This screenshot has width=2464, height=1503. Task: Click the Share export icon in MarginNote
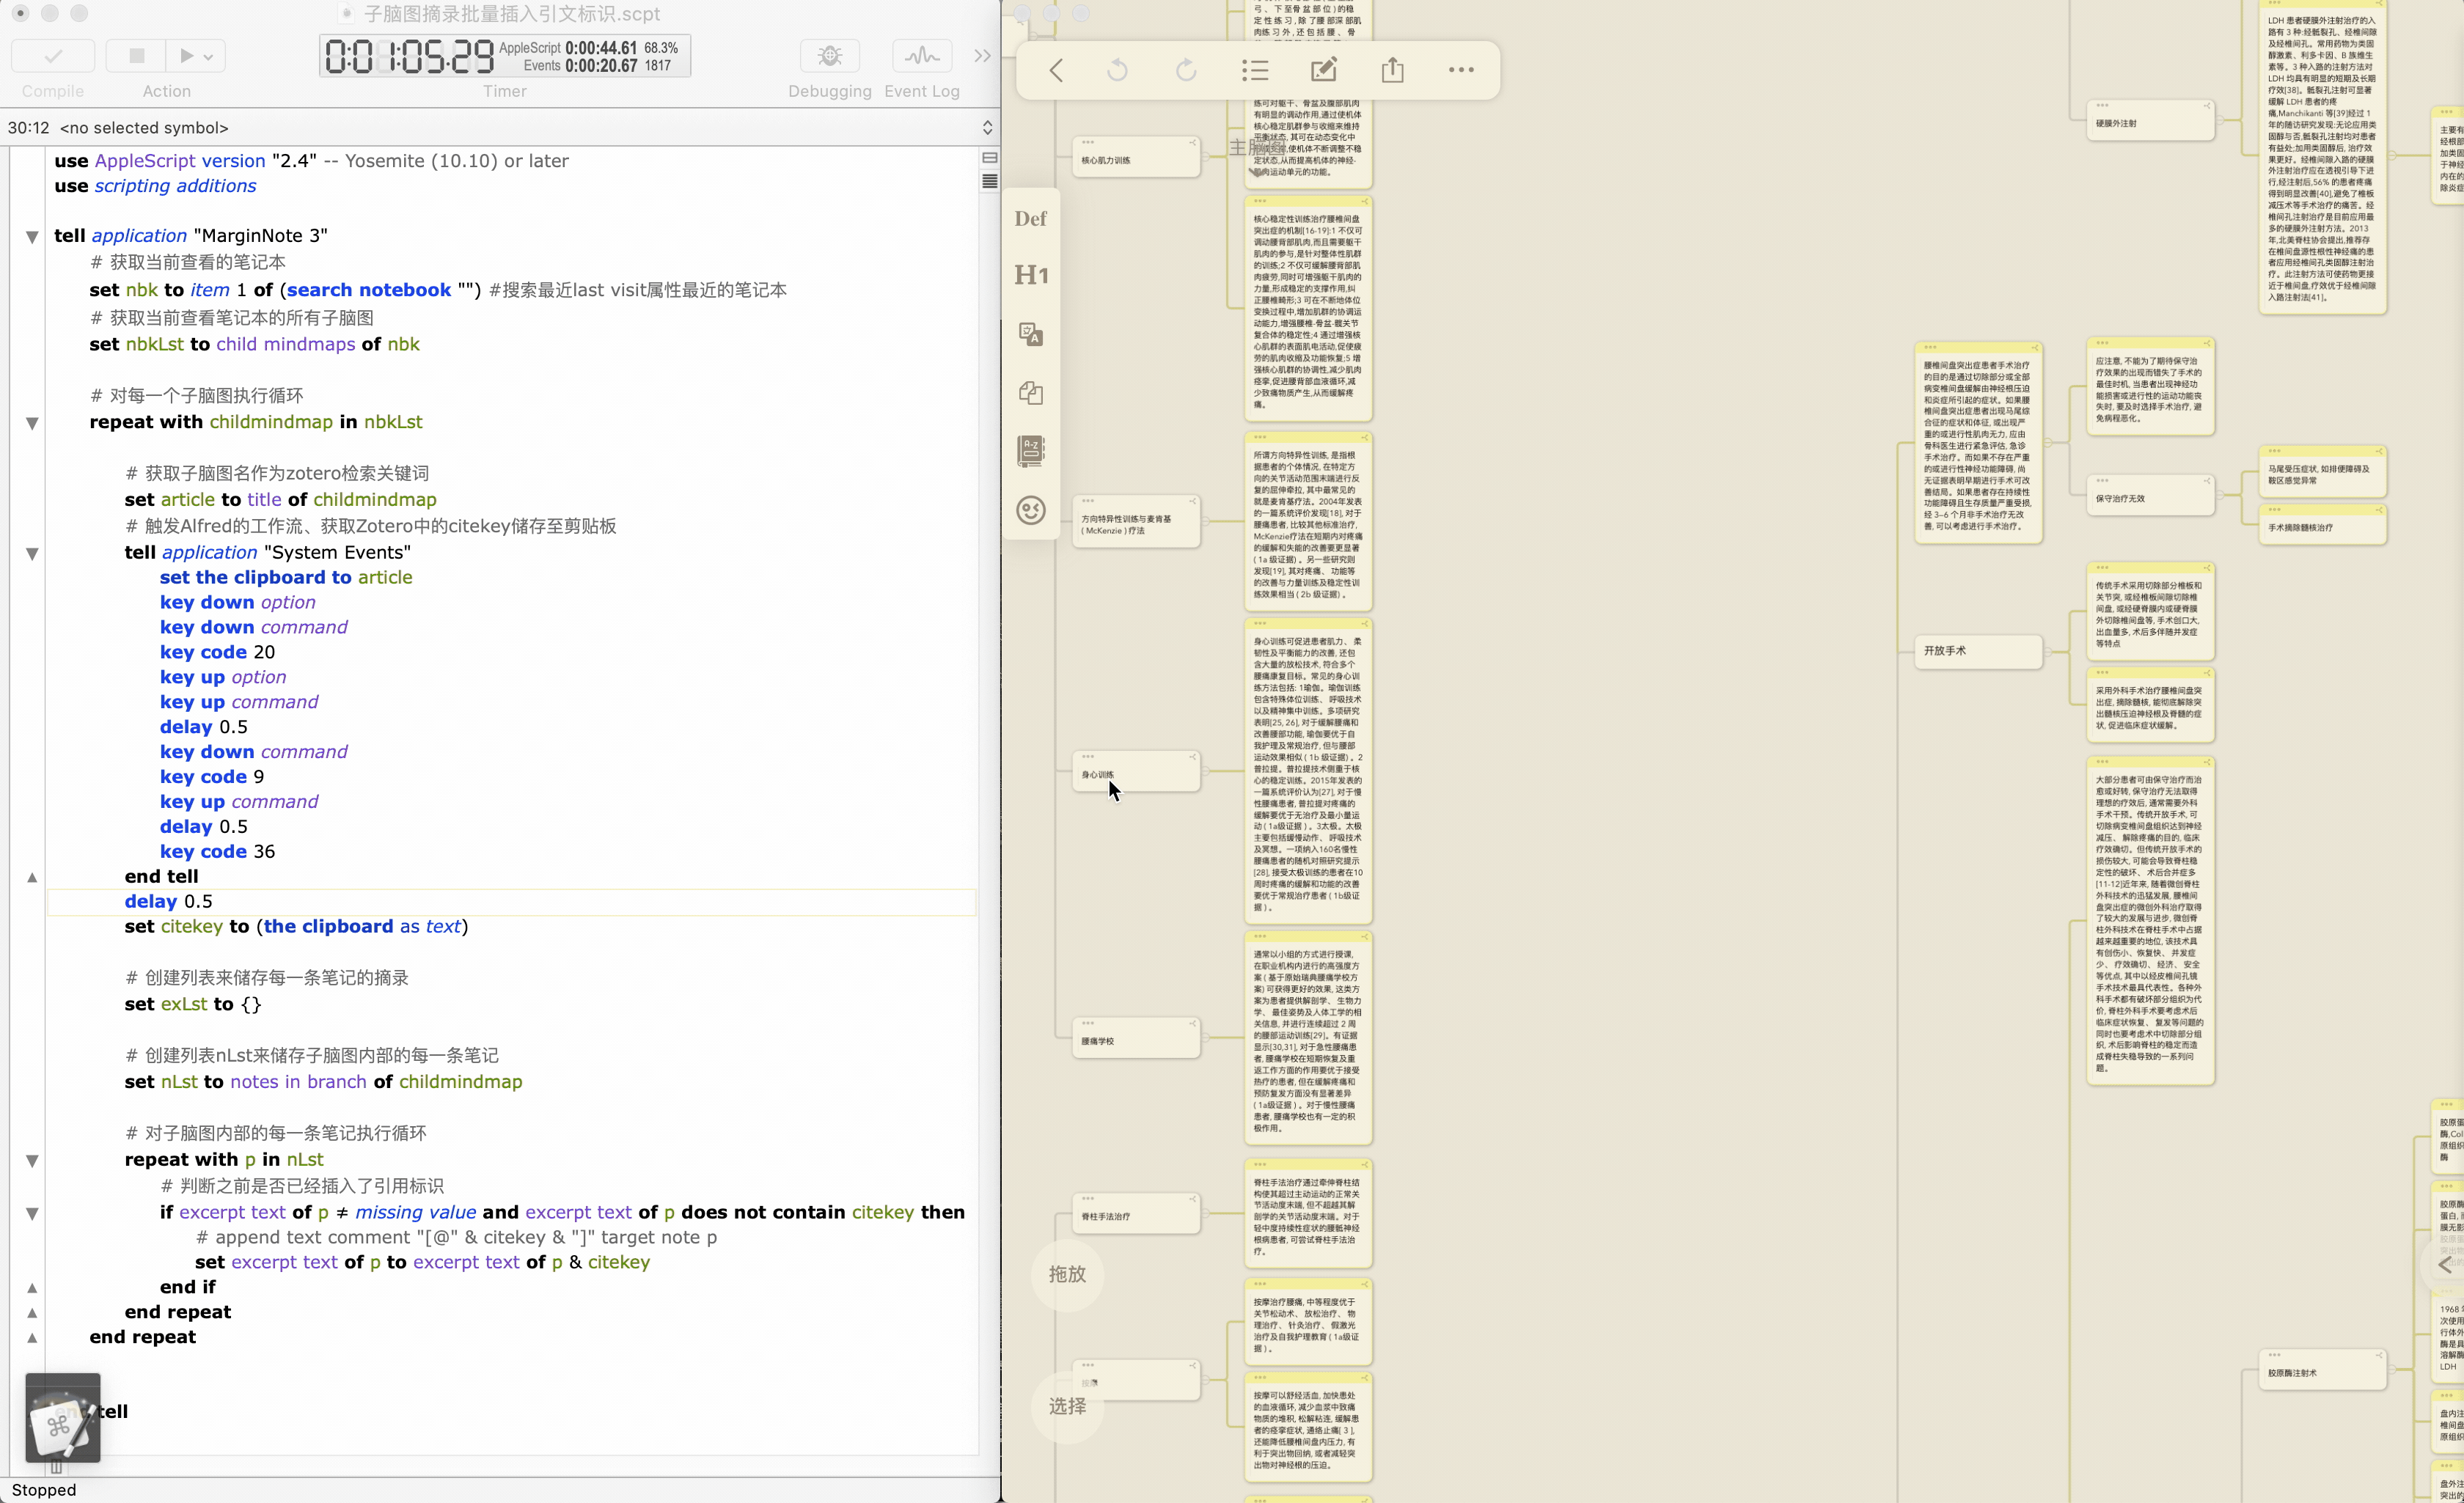(1392, 69)
